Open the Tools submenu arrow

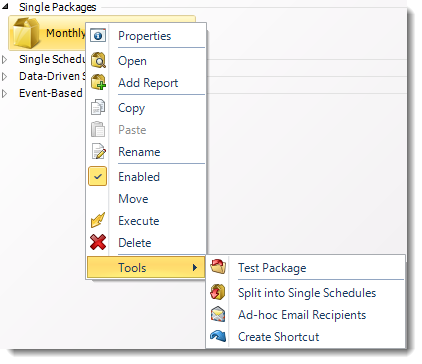[195, 267]
